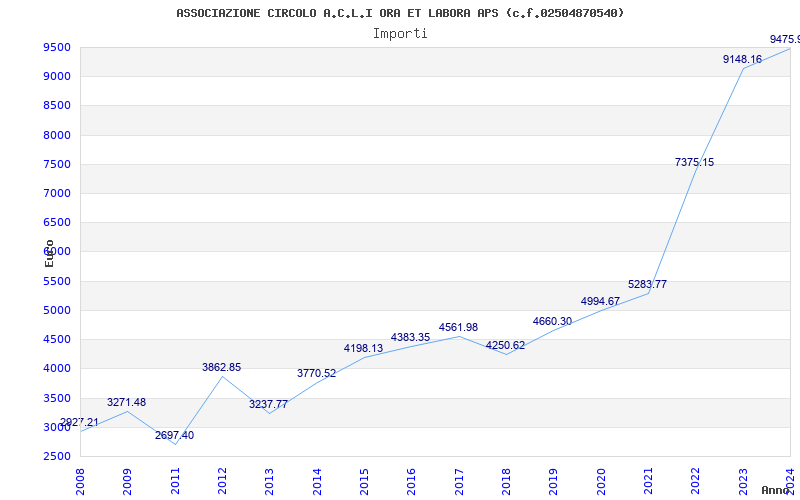
Task: Click x-axis year 2018
Action: coord(506,482)
